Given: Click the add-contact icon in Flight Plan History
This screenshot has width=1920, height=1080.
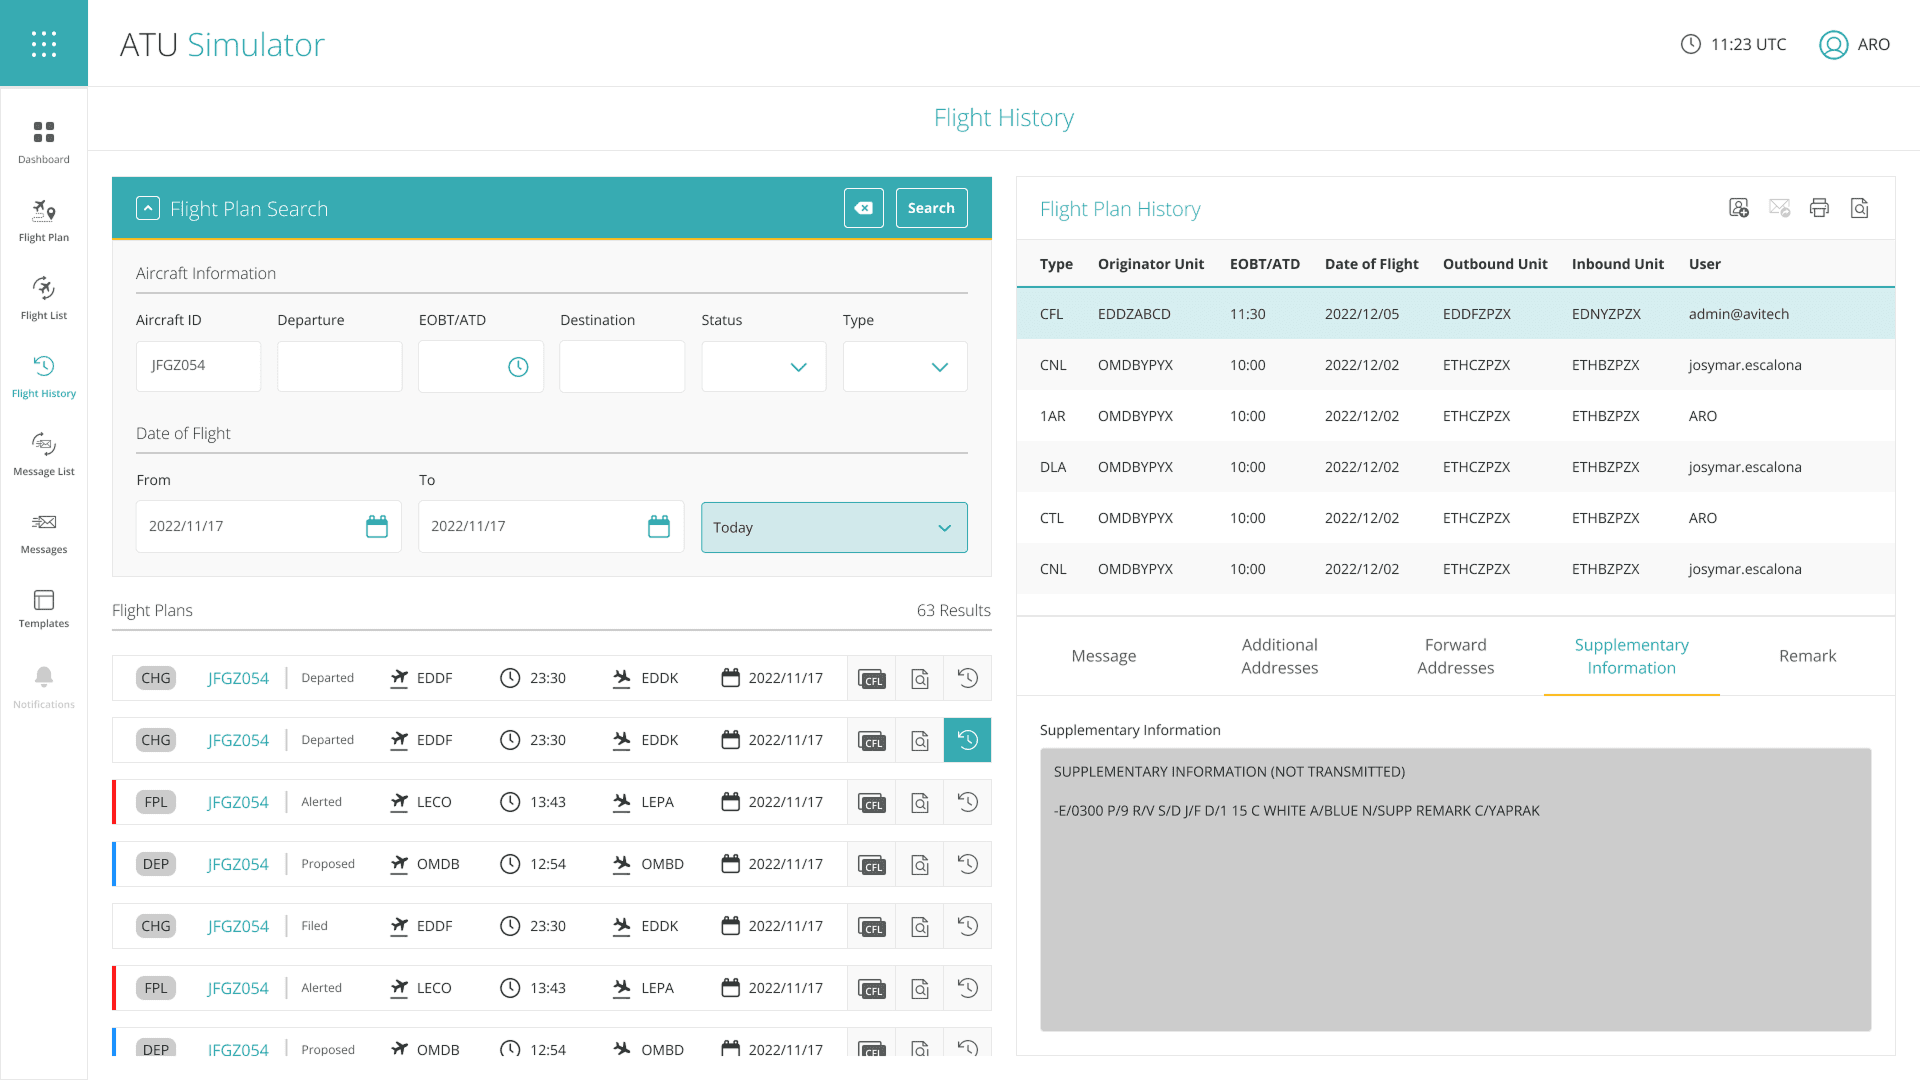Looking at the screenshot, I should tap(1739, 208).
